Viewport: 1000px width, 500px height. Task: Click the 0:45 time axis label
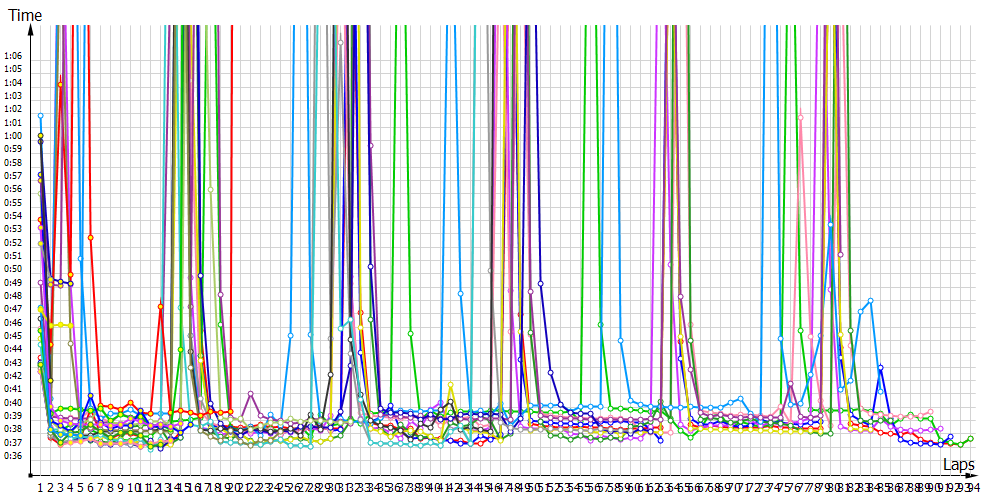[x=13, y=335]
